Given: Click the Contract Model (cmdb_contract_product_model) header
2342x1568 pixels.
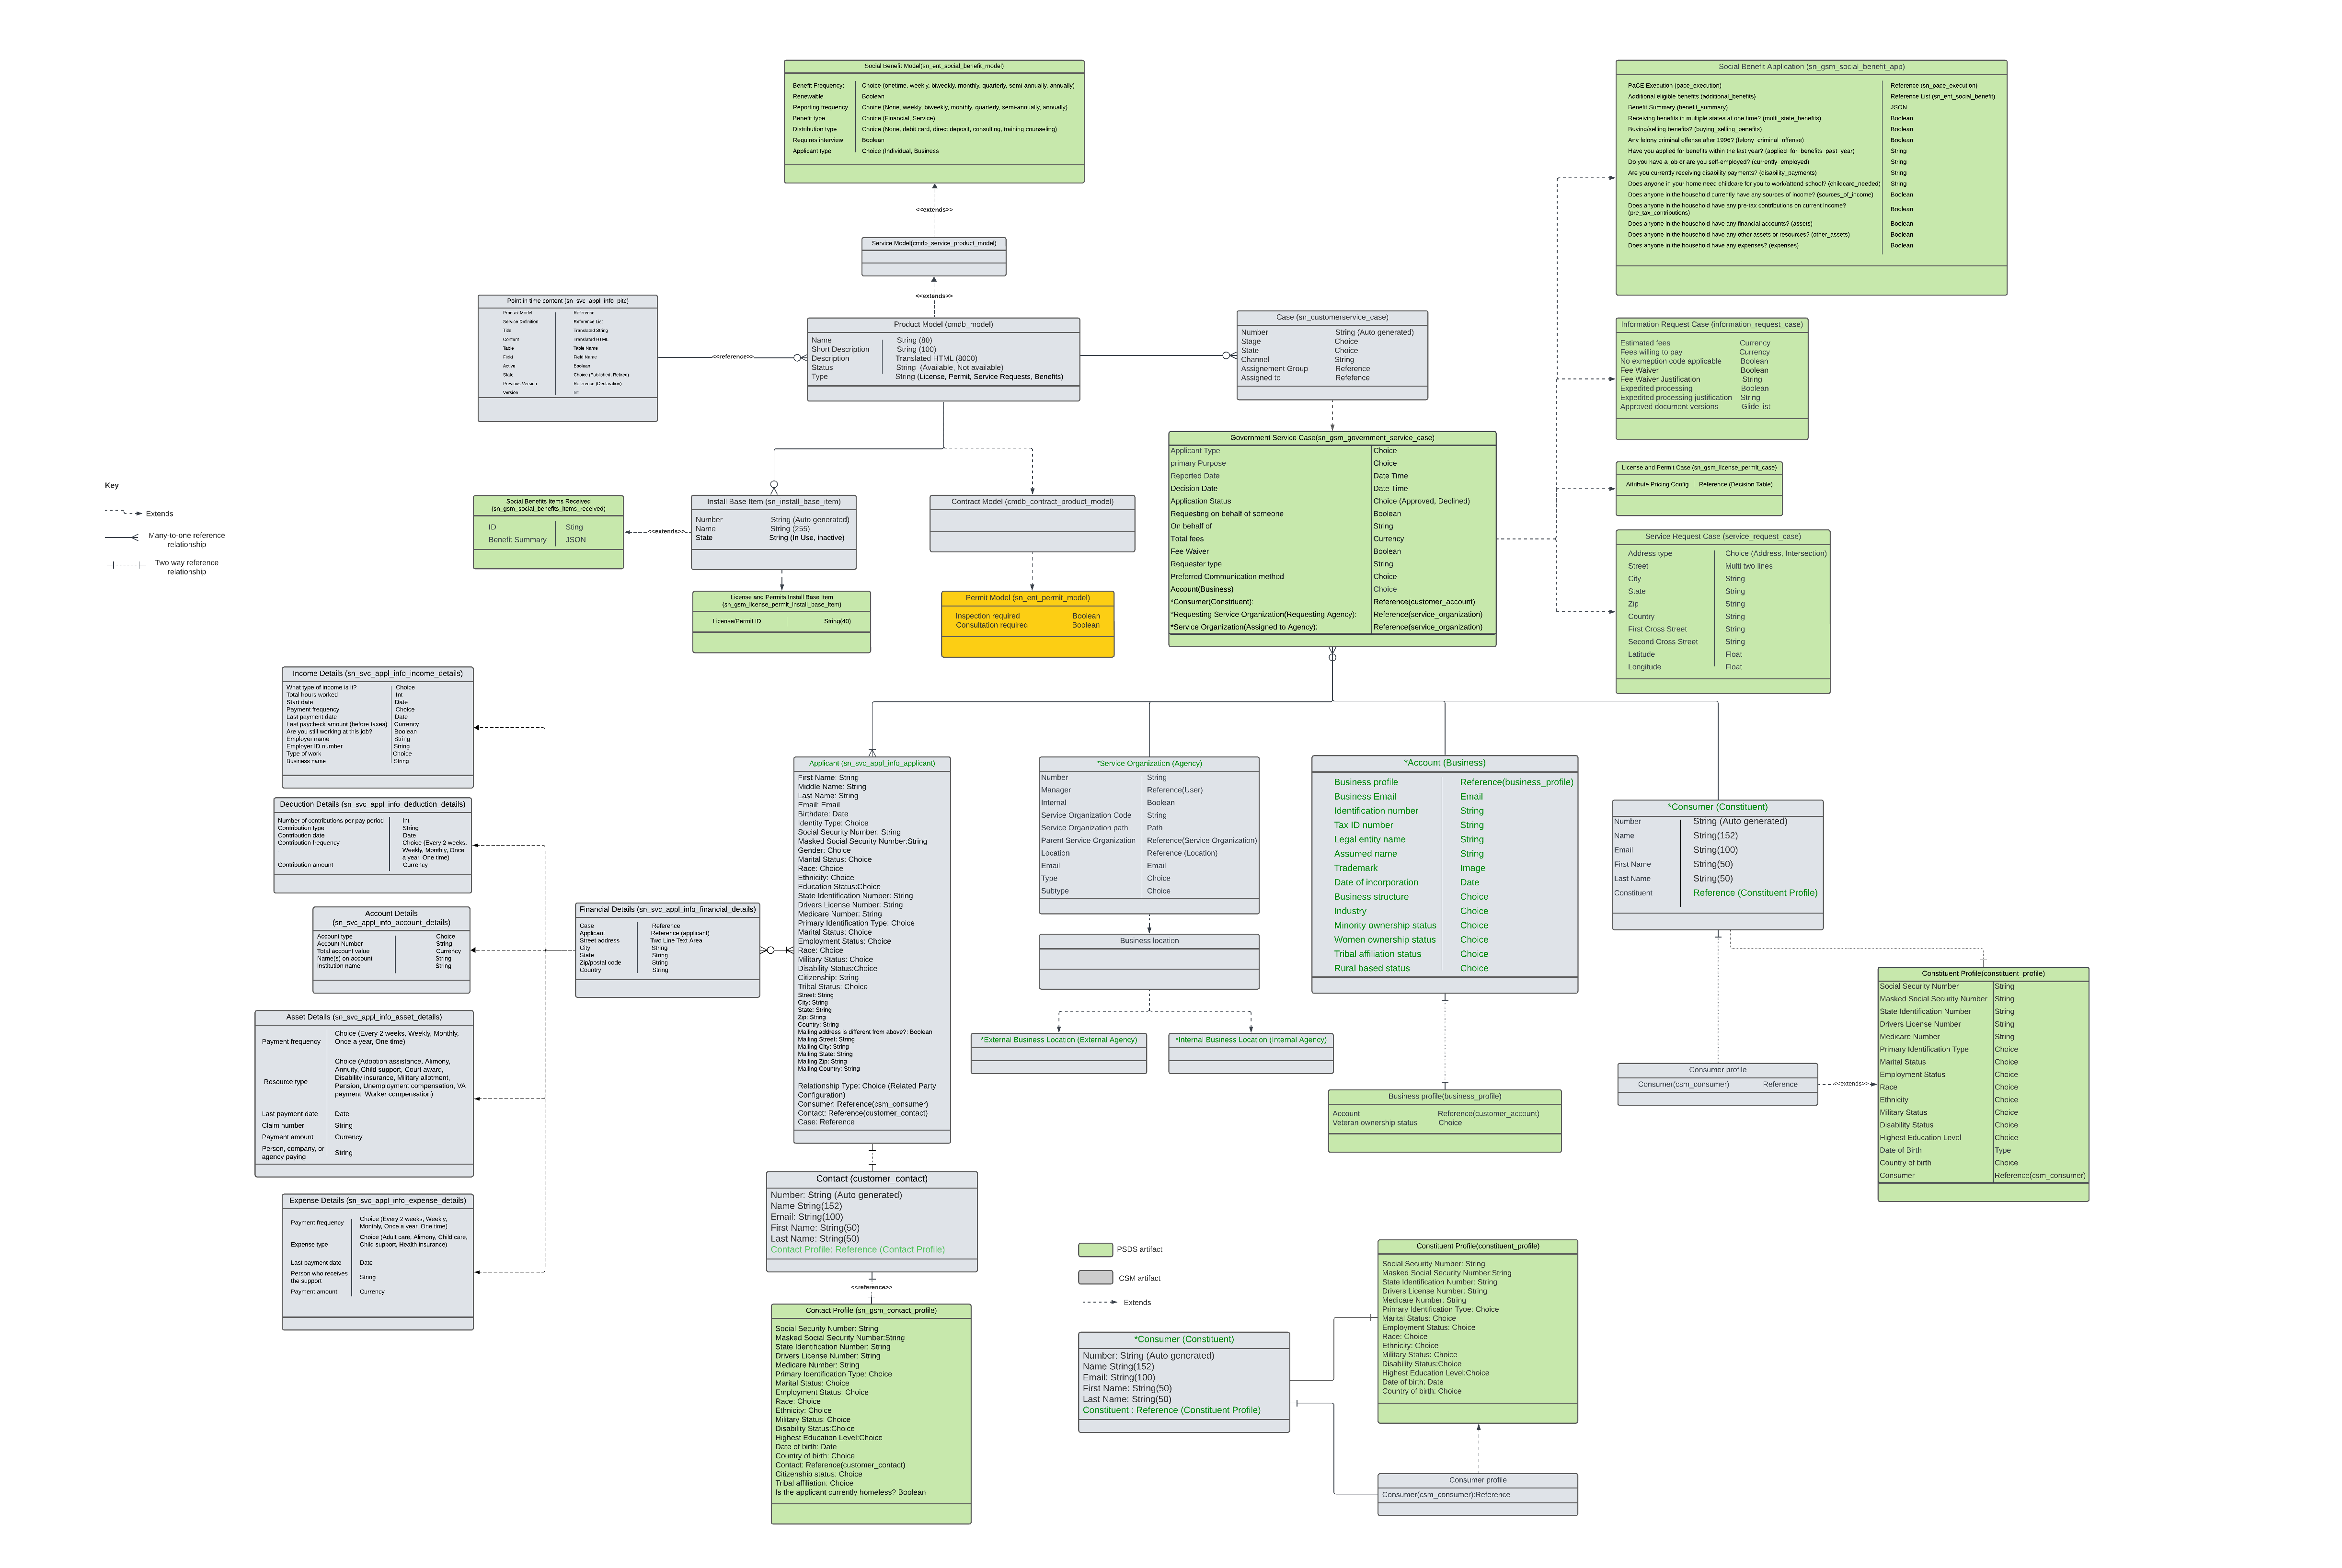Looking at the screenshot, I should (1032, 502).
